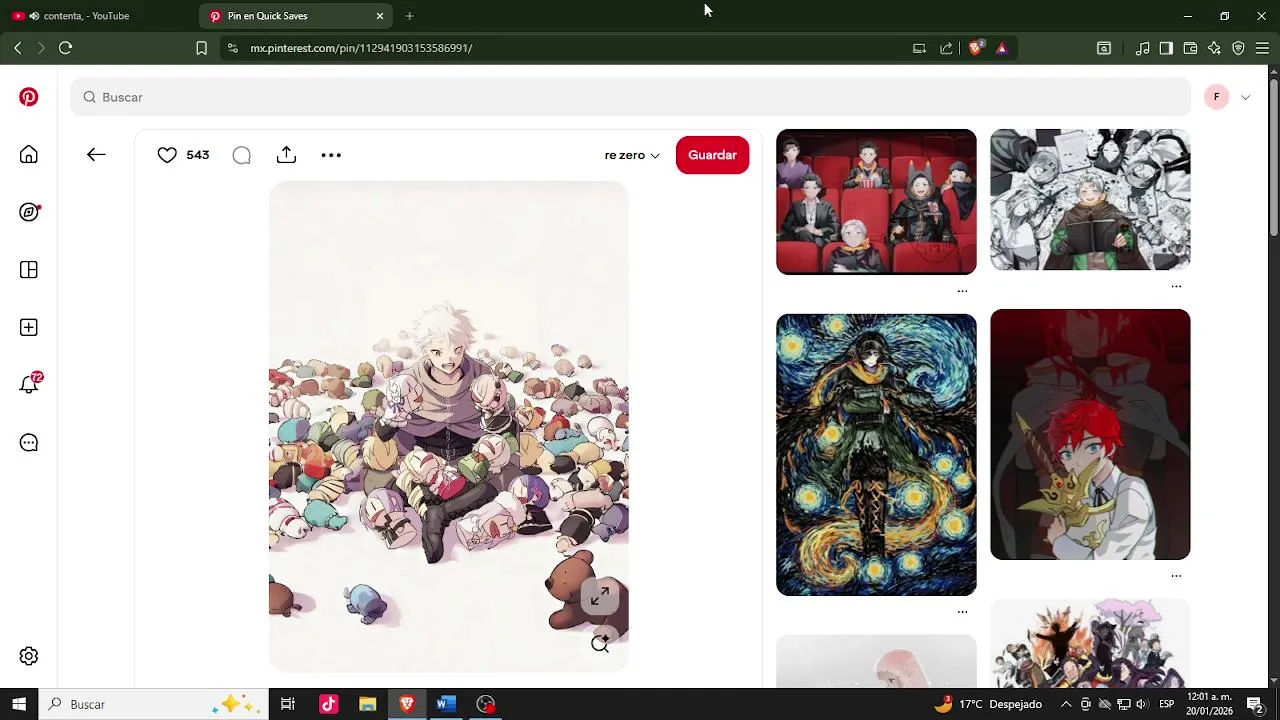Image resolution: width=1280 pixels, height=720 pixels.
Task: Click the visual search lens on the pin
Action: tap(600, 644)
